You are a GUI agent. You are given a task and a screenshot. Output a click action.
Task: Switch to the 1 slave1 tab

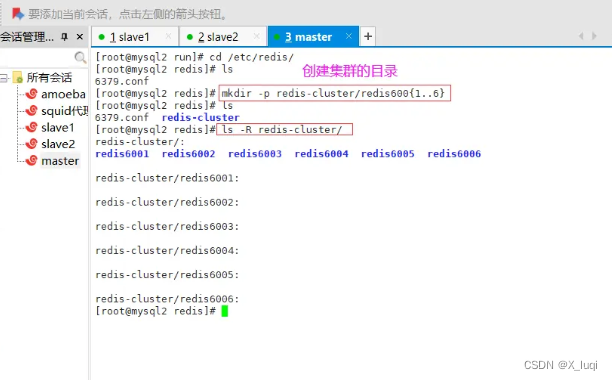pos(135,37)
